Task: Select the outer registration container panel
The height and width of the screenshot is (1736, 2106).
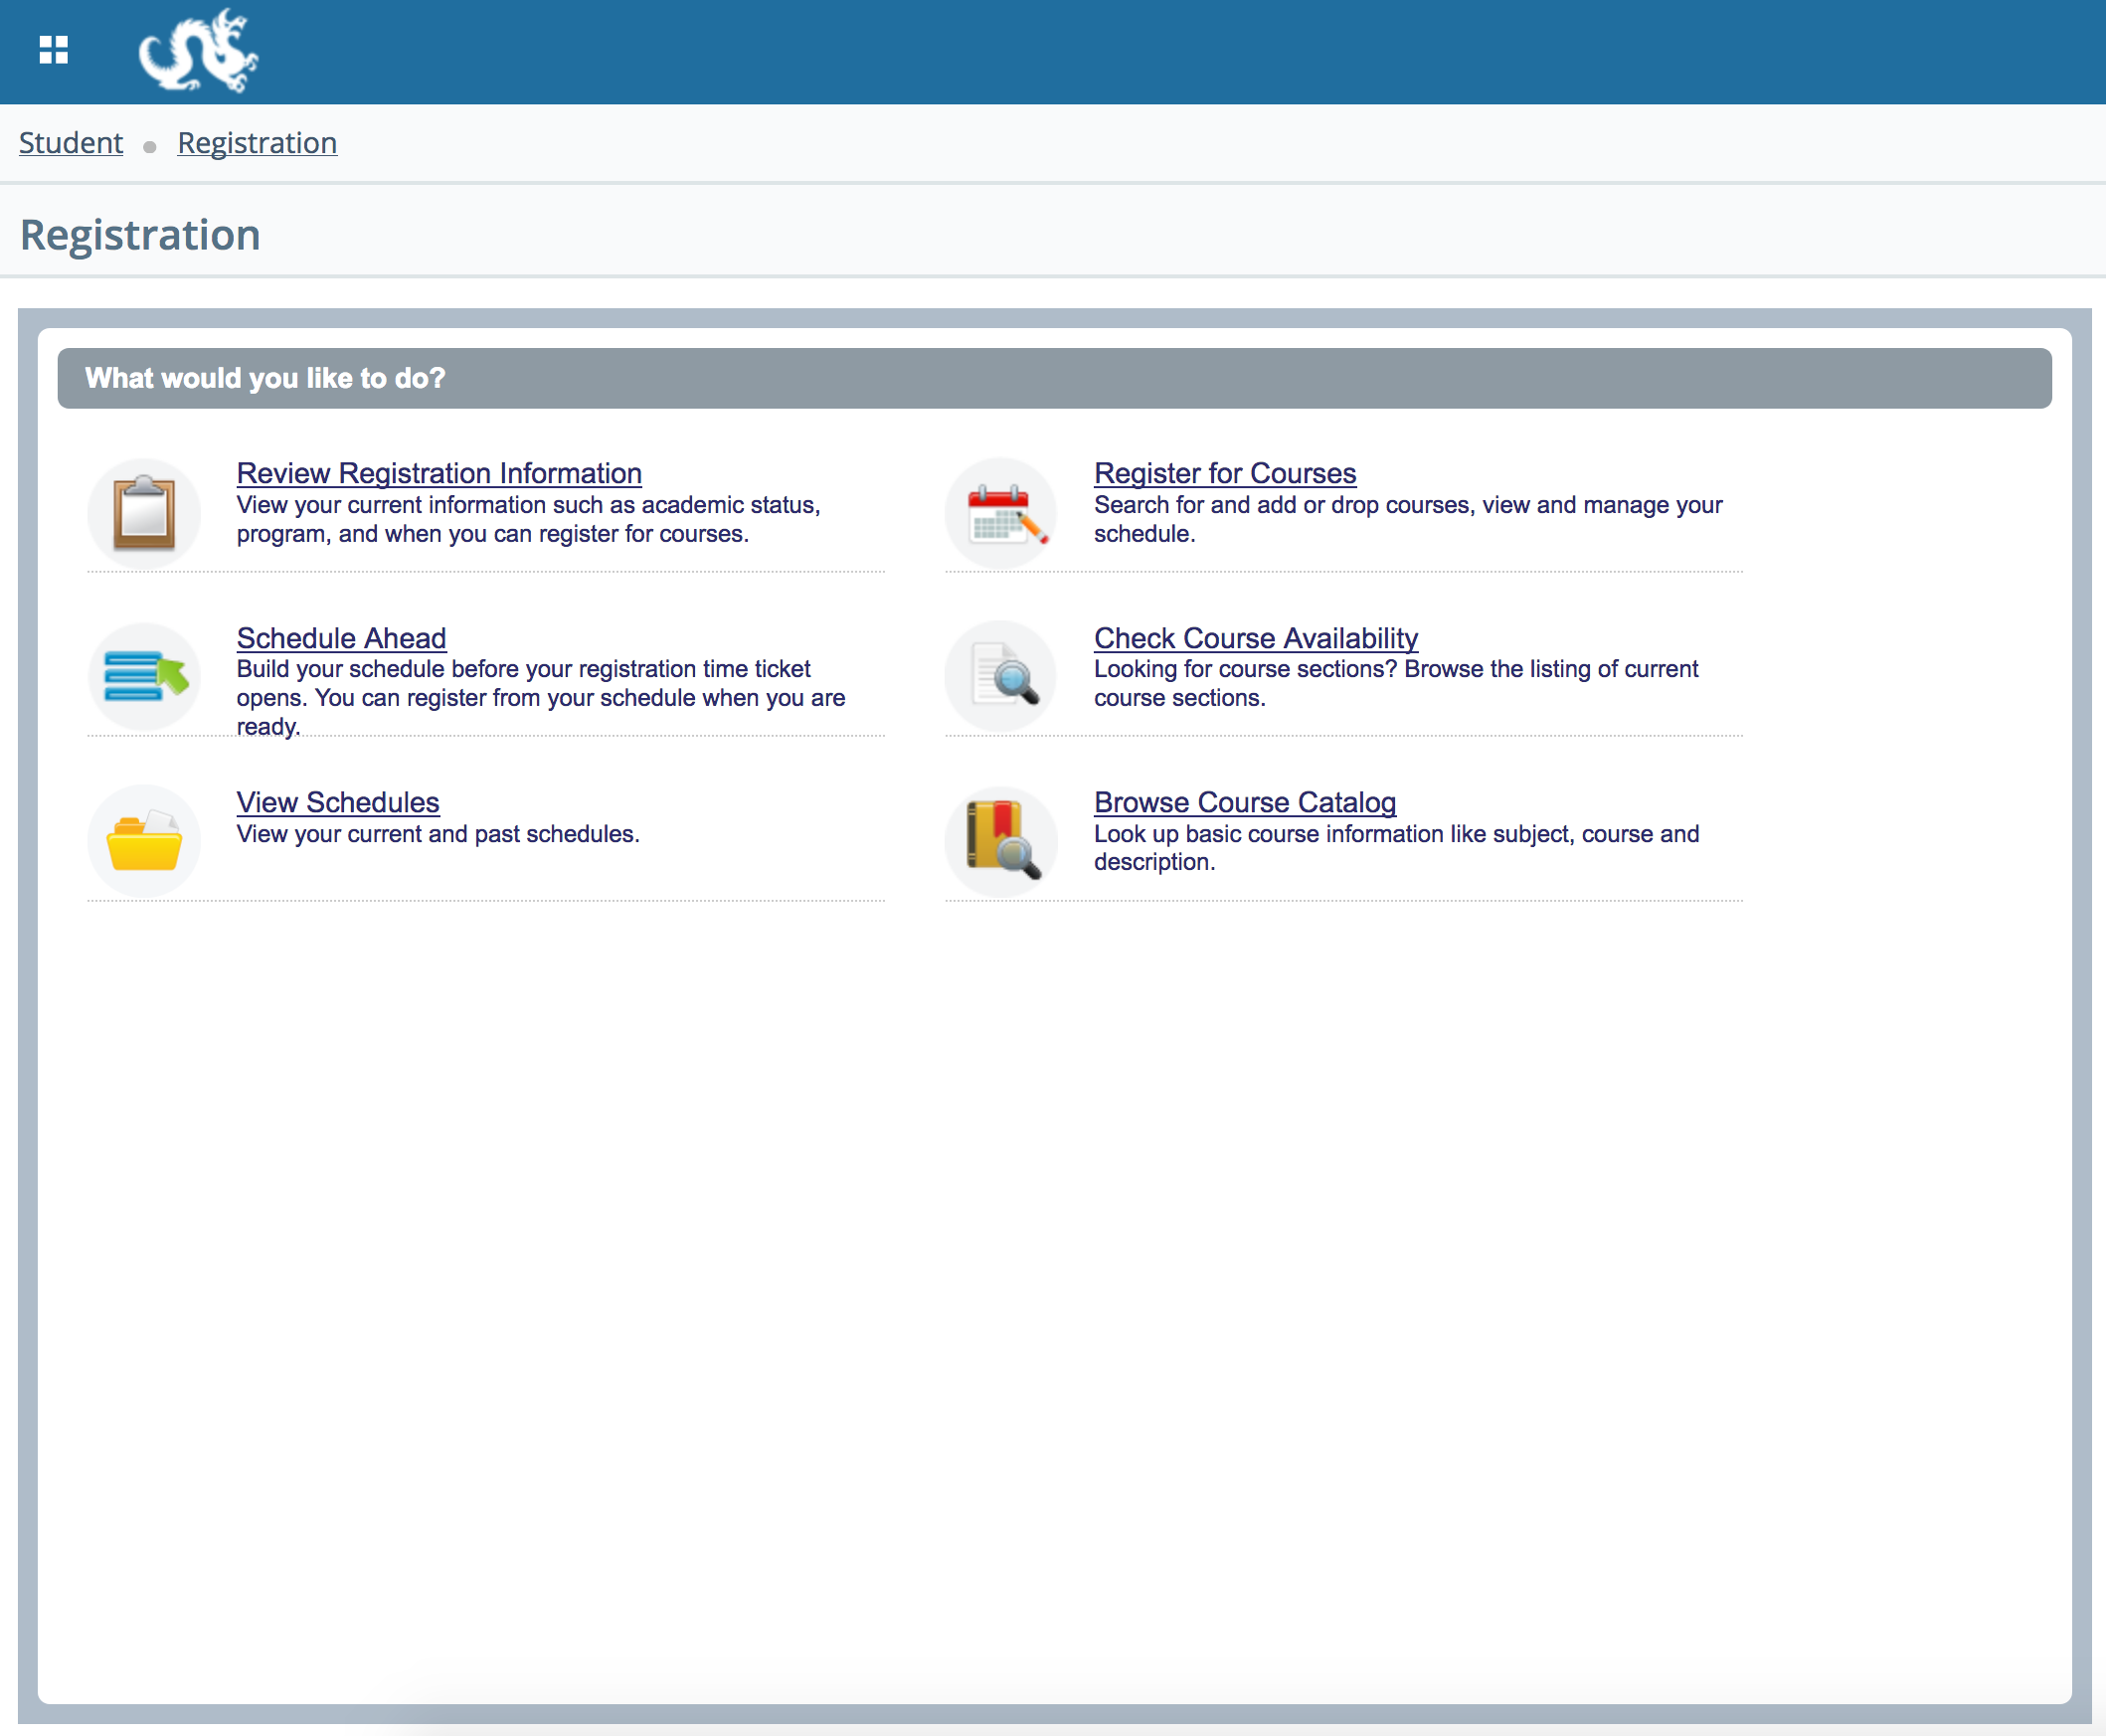Action: pos(1051,1014)
